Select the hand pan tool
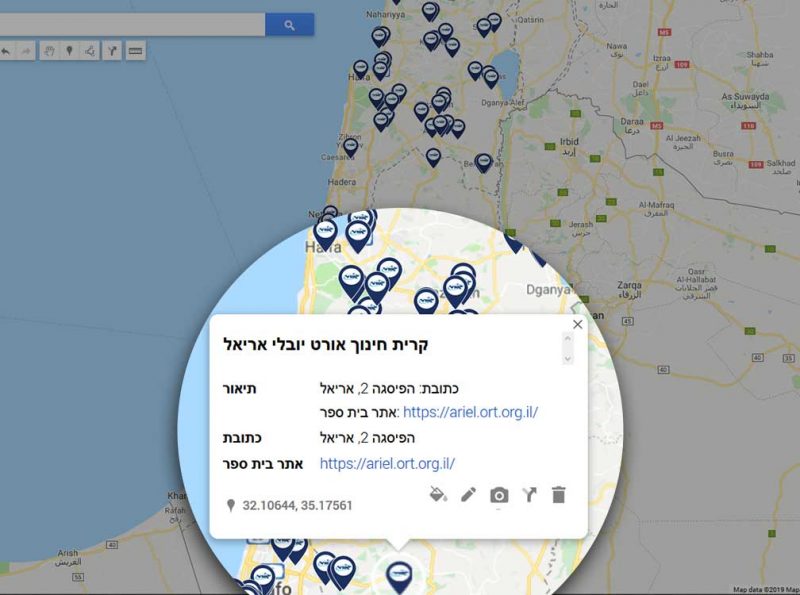Image resolution: width=800 pixels, height=595 pixels. point(49,51)
